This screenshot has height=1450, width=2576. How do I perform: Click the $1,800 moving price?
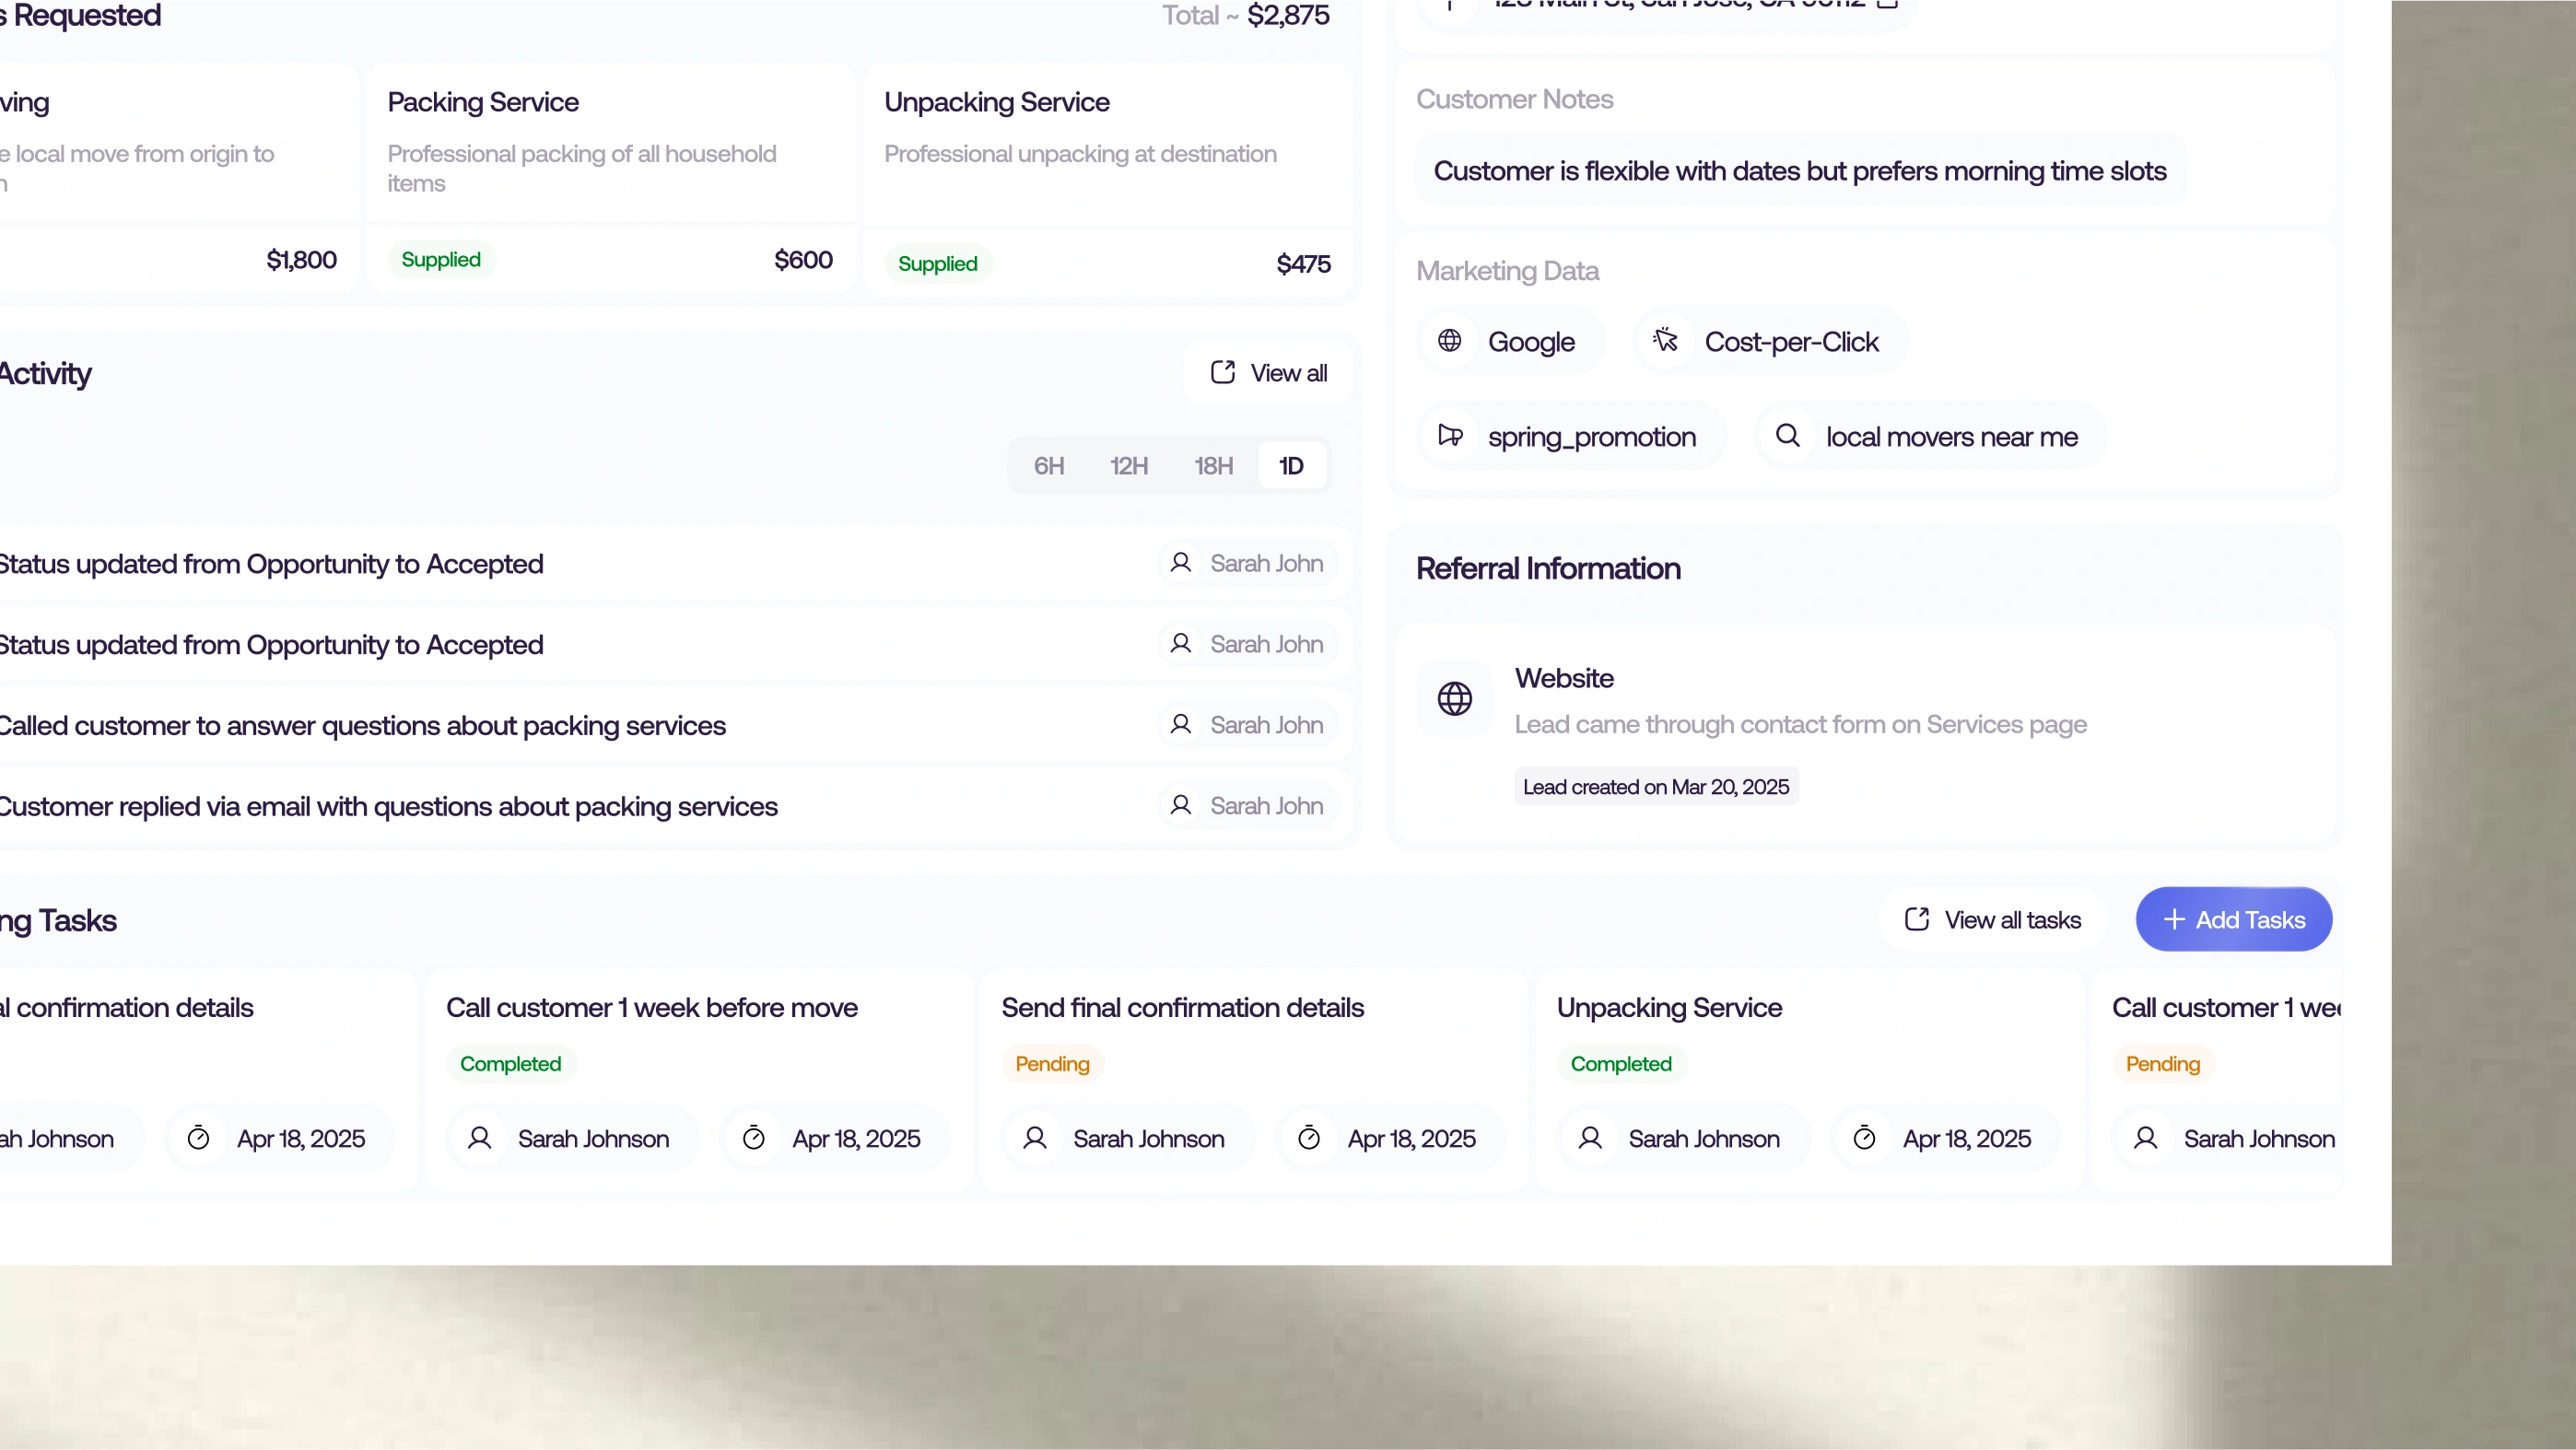[301, 259]
